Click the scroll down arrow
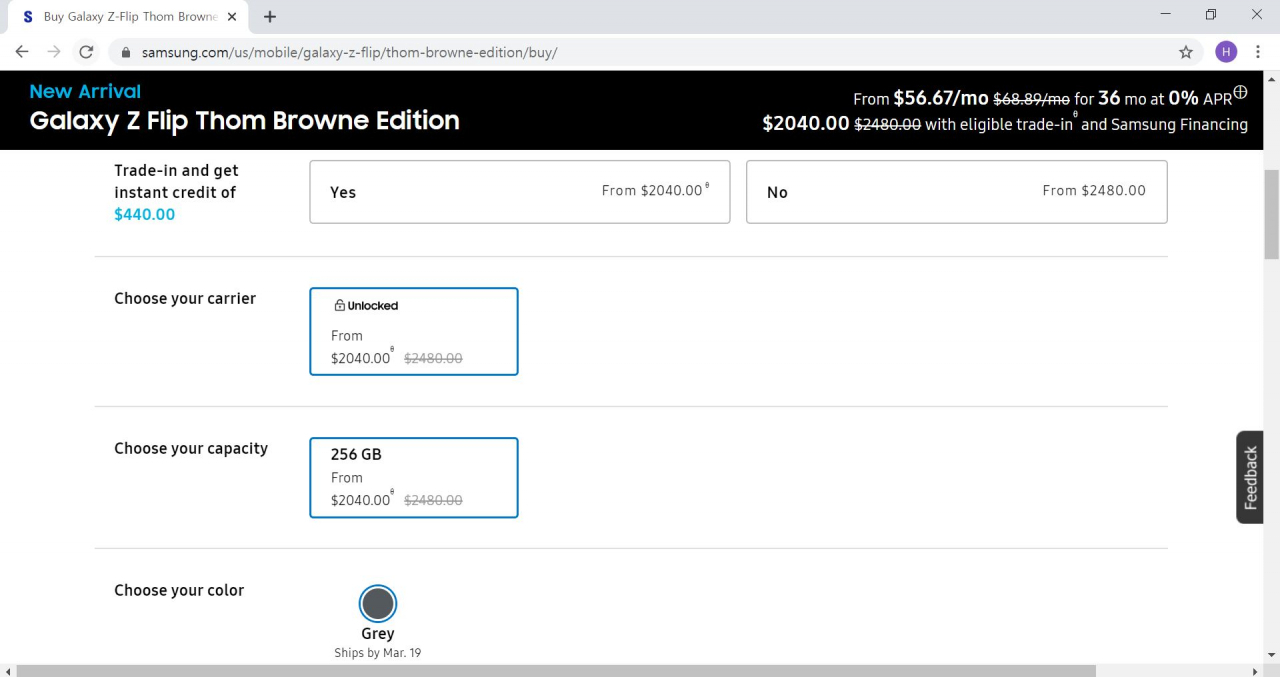This screenshot has width=1280, height=677. 1272,654
